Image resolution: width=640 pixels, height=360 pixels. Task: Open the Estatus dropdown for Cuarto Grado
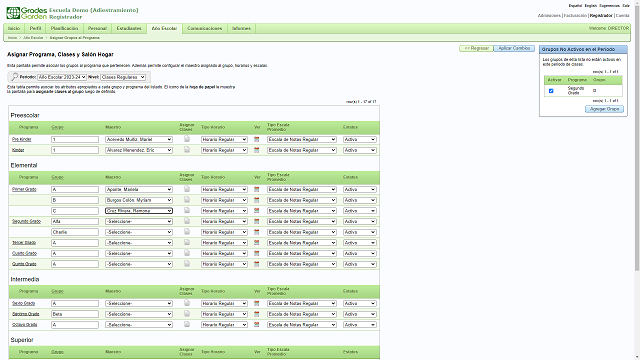coord(359,253)
